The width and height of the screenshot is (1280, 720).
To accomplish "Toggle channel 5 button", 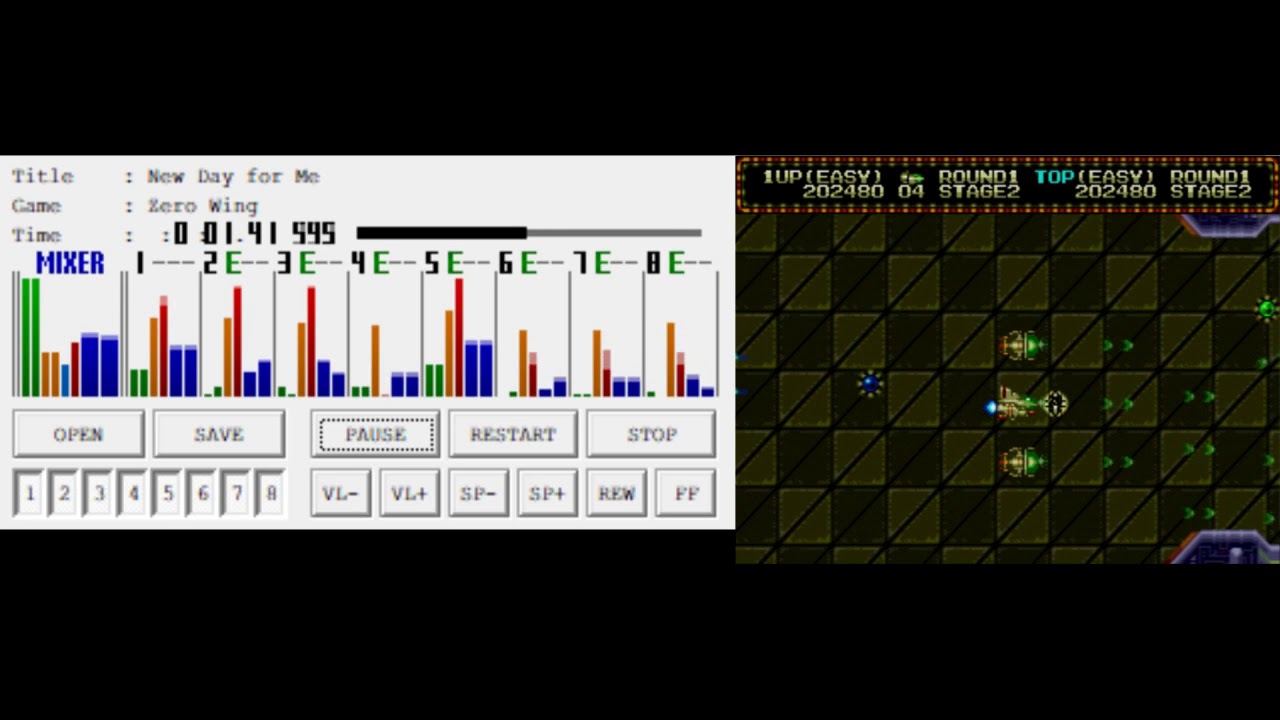I will pyautogui.click(x=168, y=493).
